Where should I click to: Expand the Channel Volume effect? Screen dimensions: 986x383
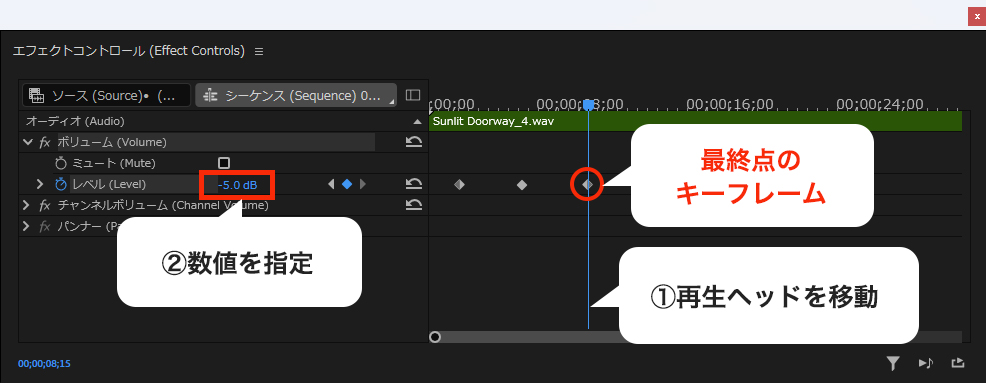click(26, 205)
